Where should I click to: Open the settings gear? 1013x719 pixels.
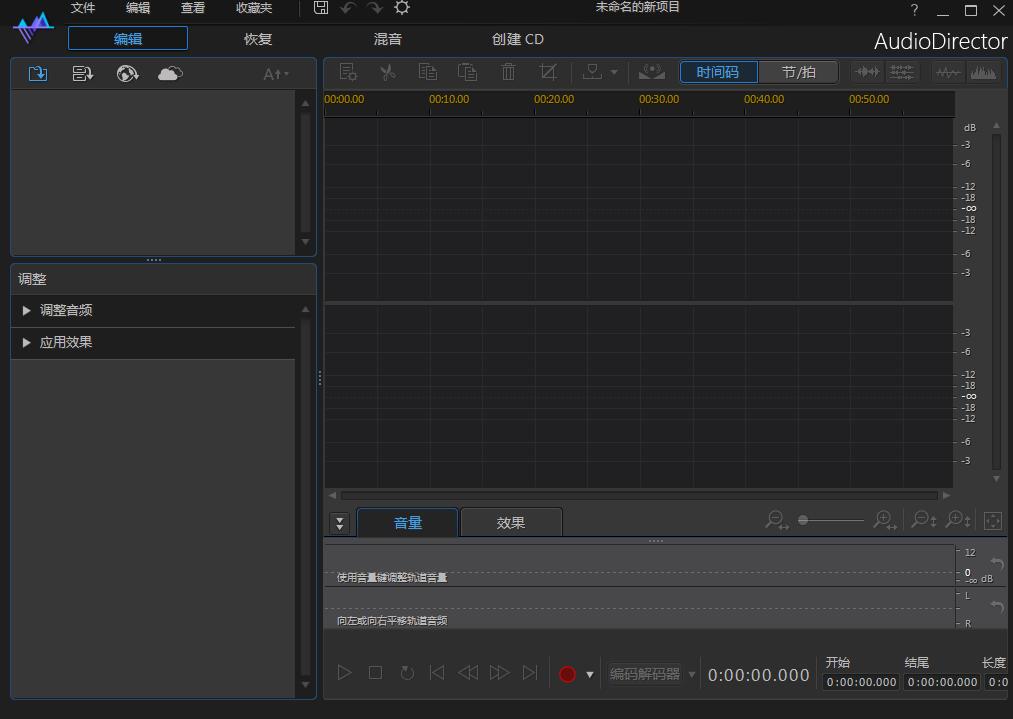(401, 8)
